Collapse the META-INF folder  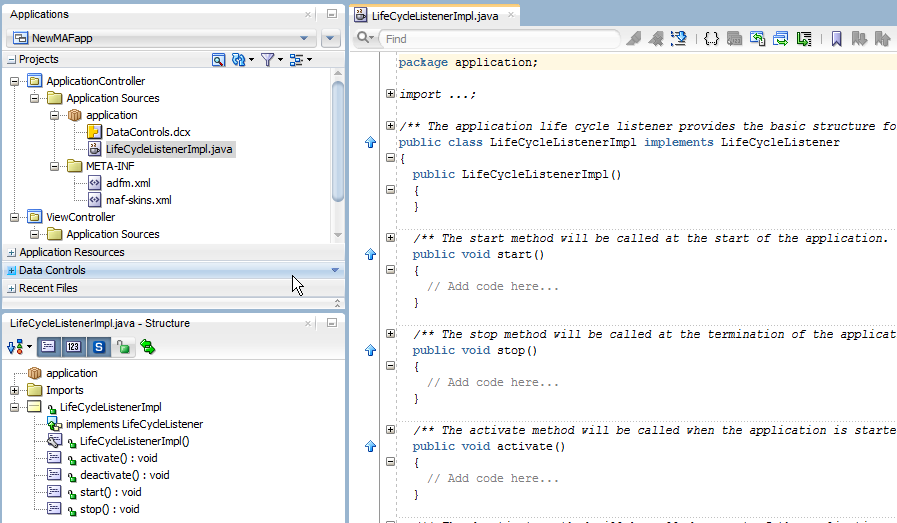pyautogui.click(x=54, y=167)
